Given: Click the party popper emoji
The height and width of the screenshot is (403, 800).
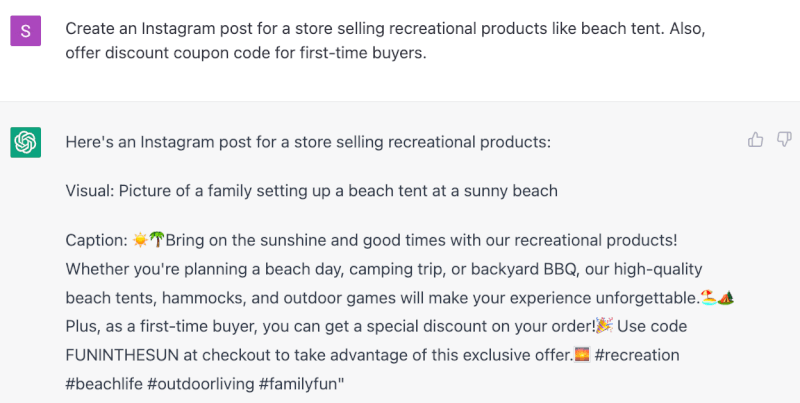Looking at the screenshot, I should pyautogui.click(x=605, y=325).
